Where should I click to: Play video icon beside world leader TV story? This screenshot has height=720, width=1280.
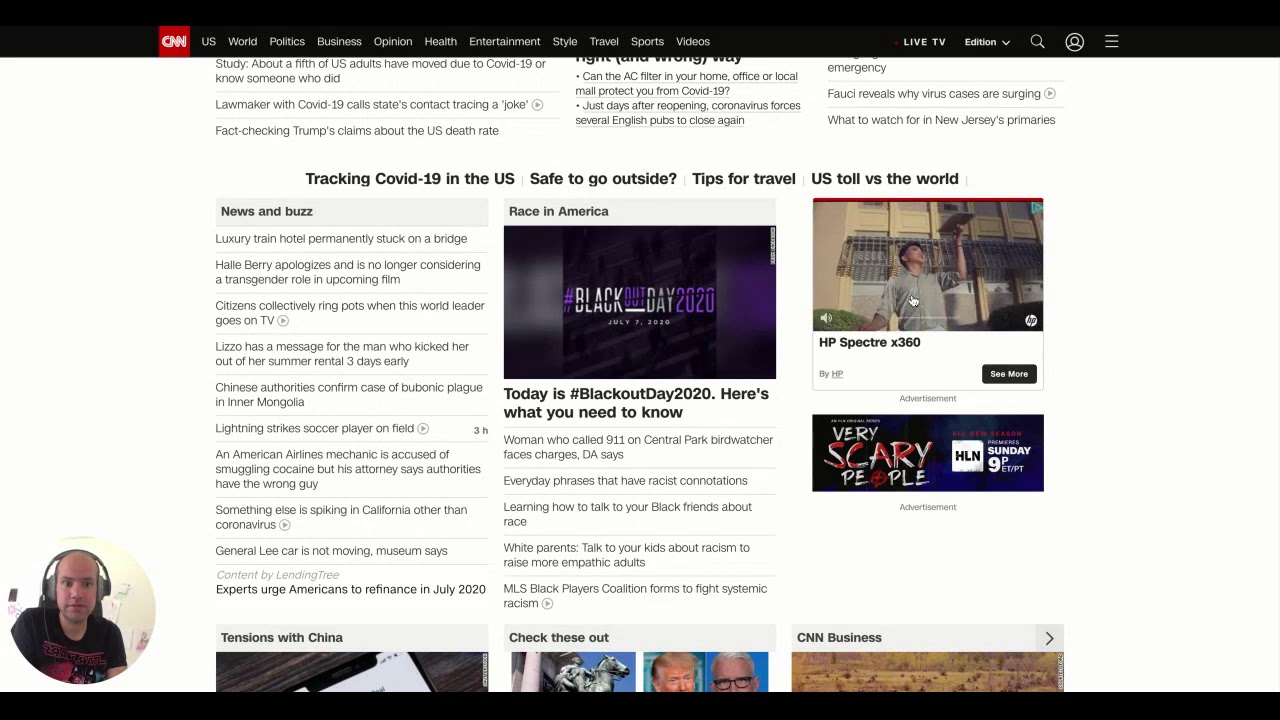(283, 321)
